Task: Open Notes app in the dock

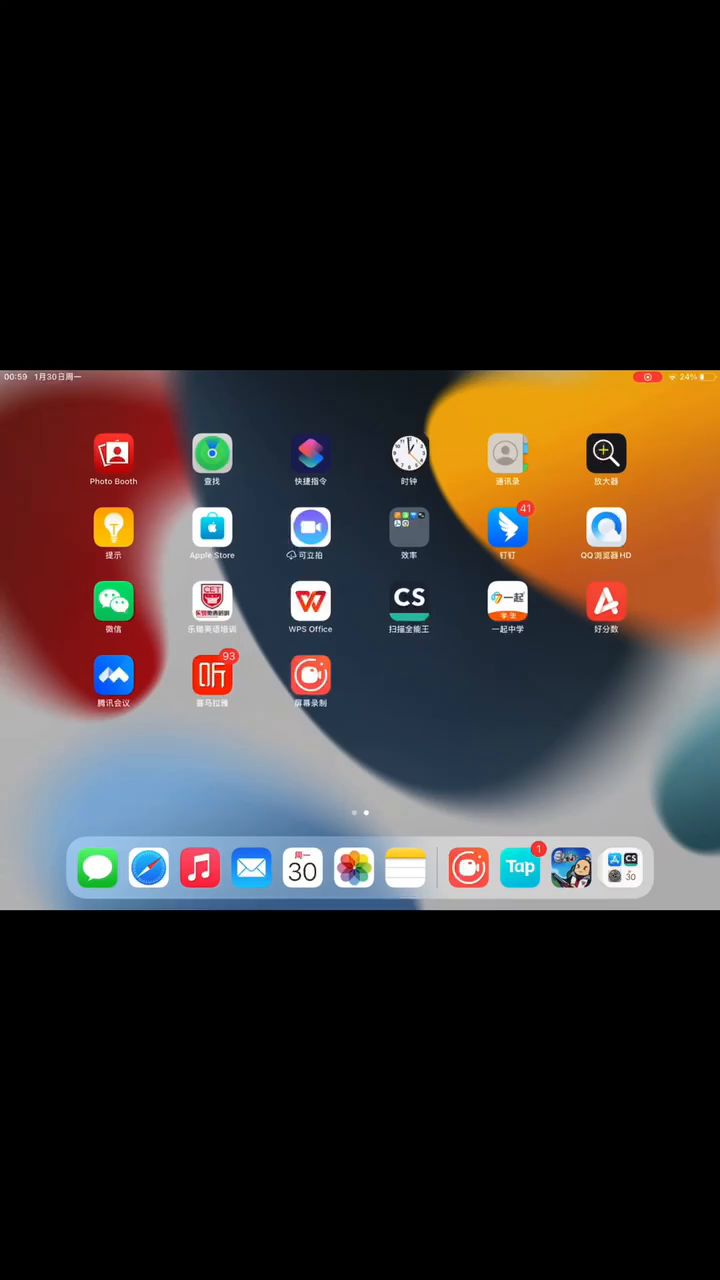Action: (405, 868)
